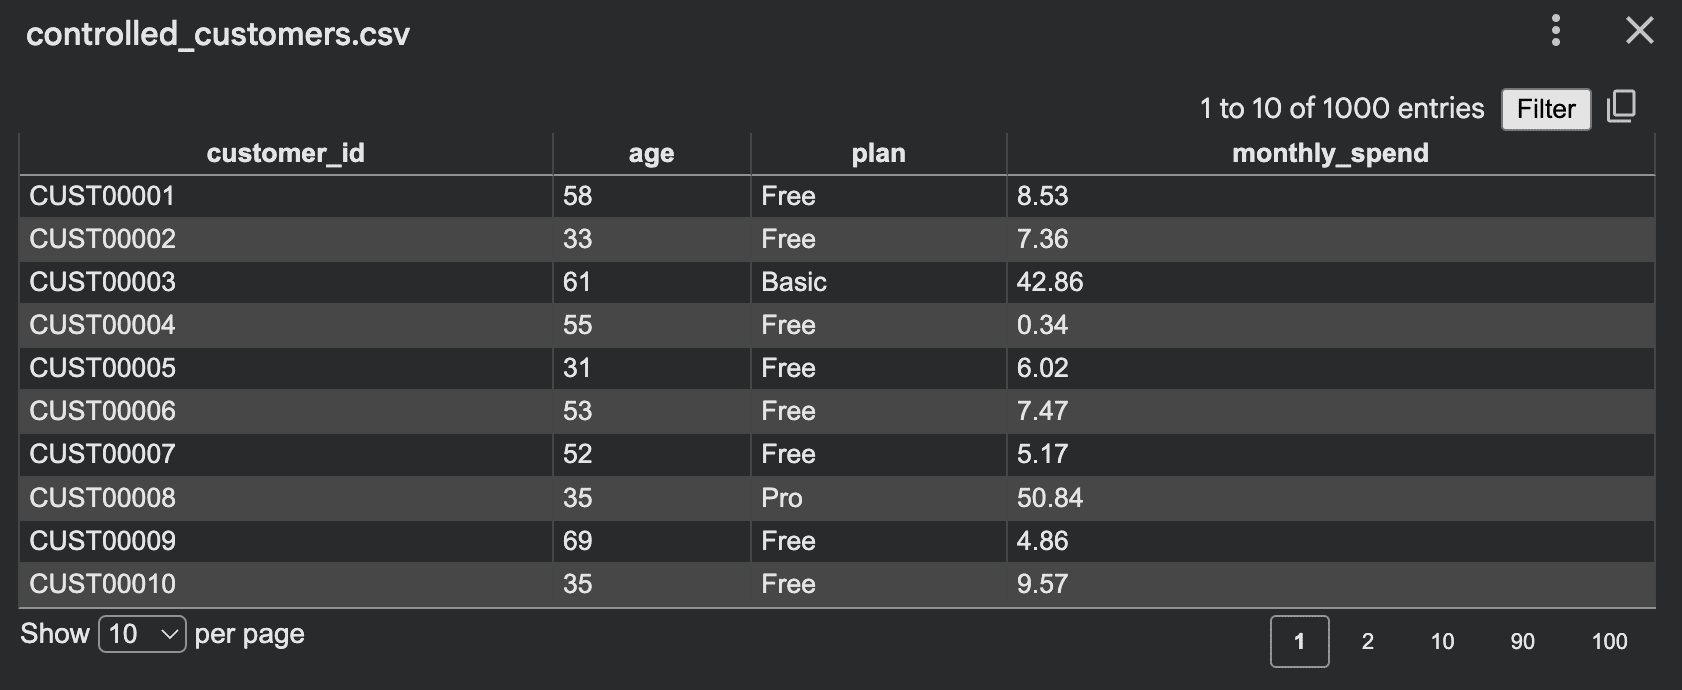Sort the table by monthly_spend column
The height and width of the screenshot is (690, 1682).
click(x=1330, y=152)
